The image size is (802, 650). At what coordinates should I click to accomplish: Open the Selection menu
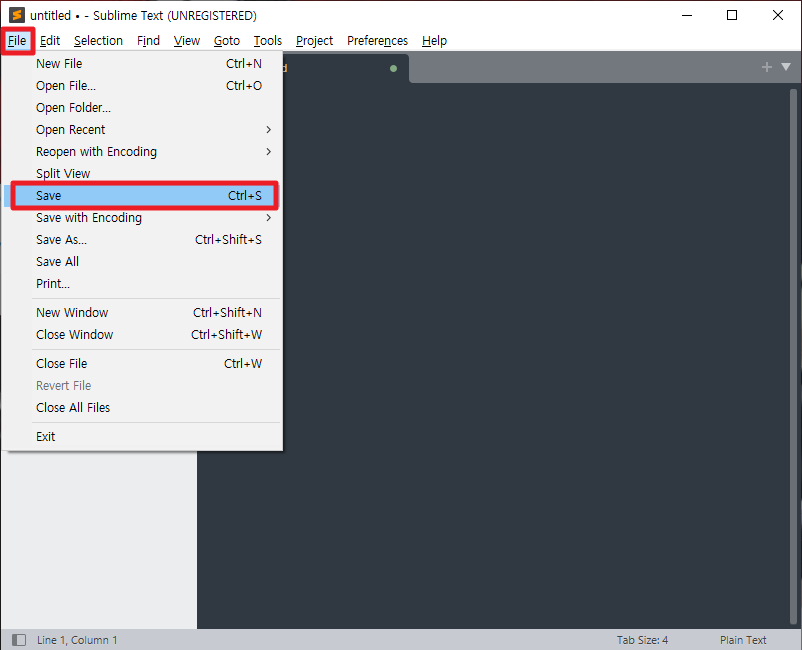coord(98,40)
